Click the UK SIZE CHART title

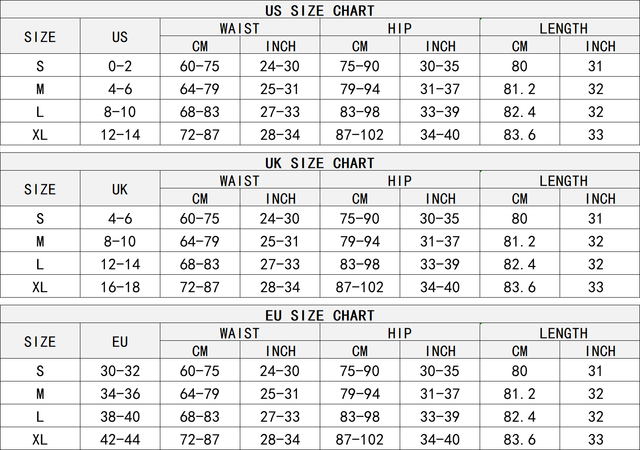click(x=320, y=162)
